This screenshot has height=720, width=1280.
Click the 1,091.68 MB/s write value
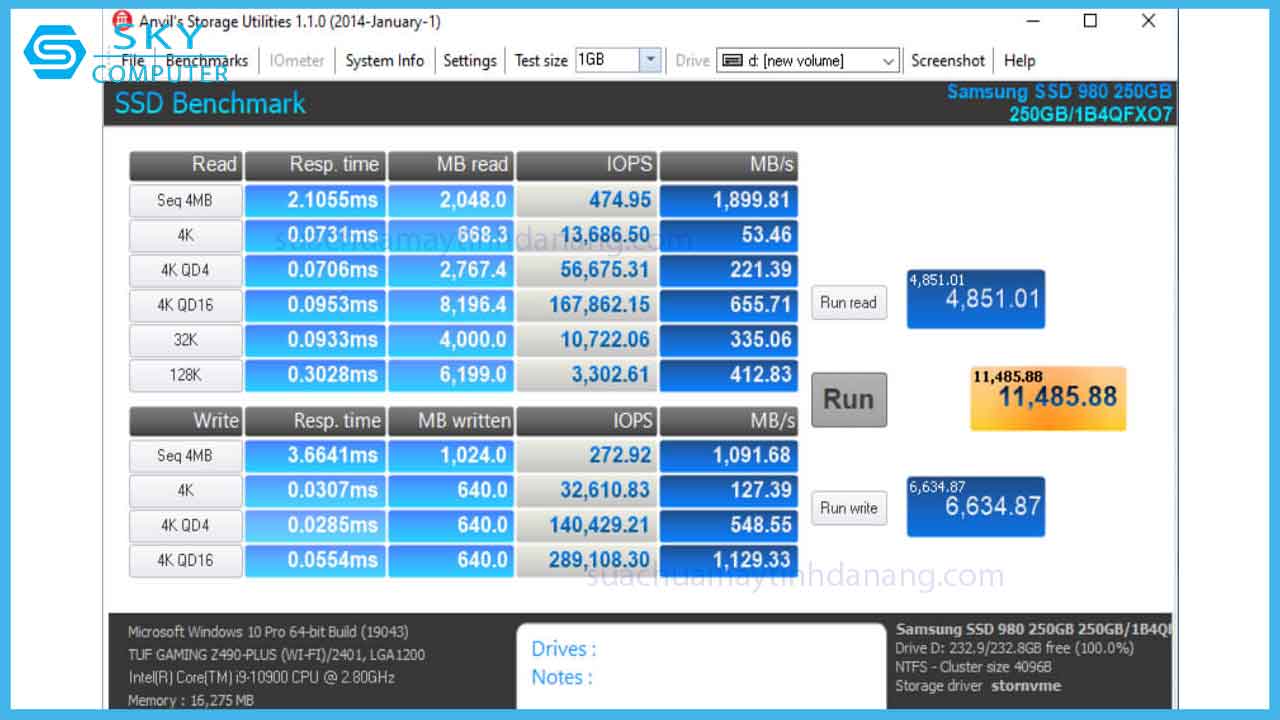click(729, 455)
